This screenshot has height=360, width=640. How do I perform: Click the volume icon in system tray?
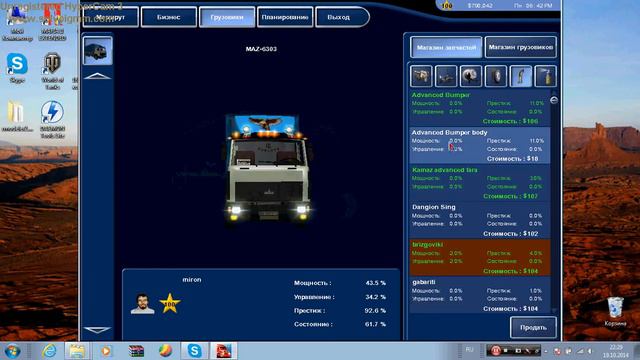(590, 351)
